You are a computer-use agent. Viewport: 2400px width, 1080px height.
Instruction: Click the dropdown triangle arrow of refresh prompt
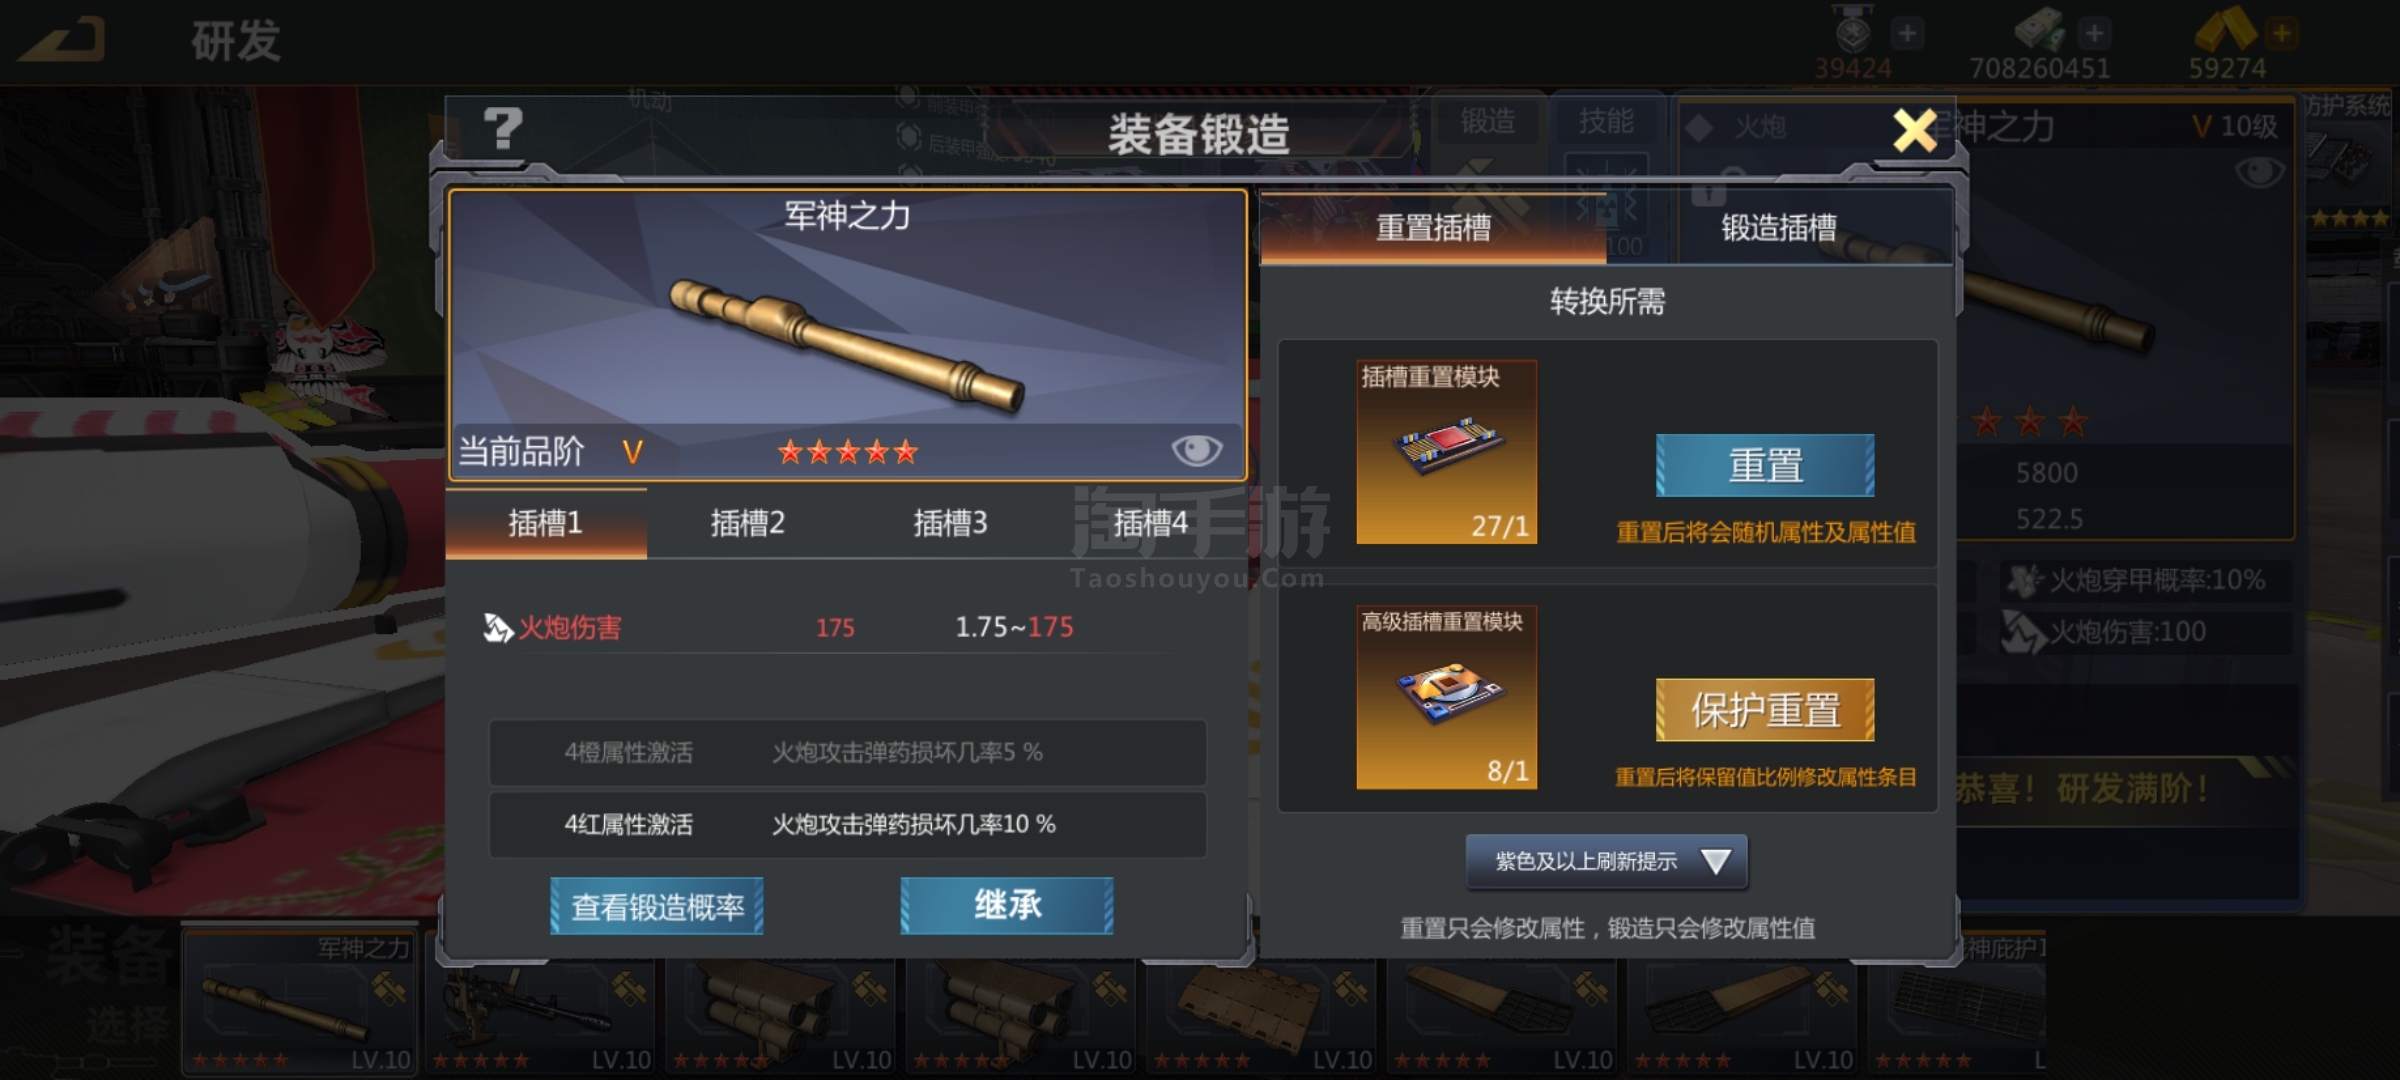point(1716,861)
